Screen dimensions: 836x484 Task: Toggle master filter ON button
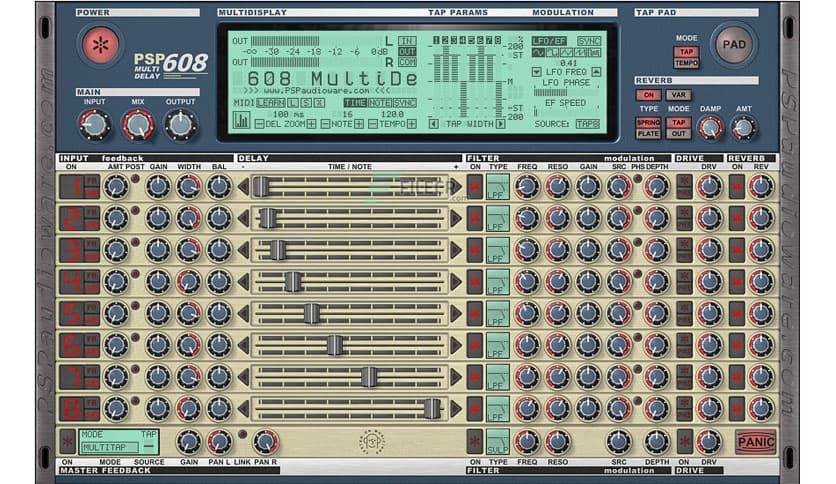(x=475, y=442)
